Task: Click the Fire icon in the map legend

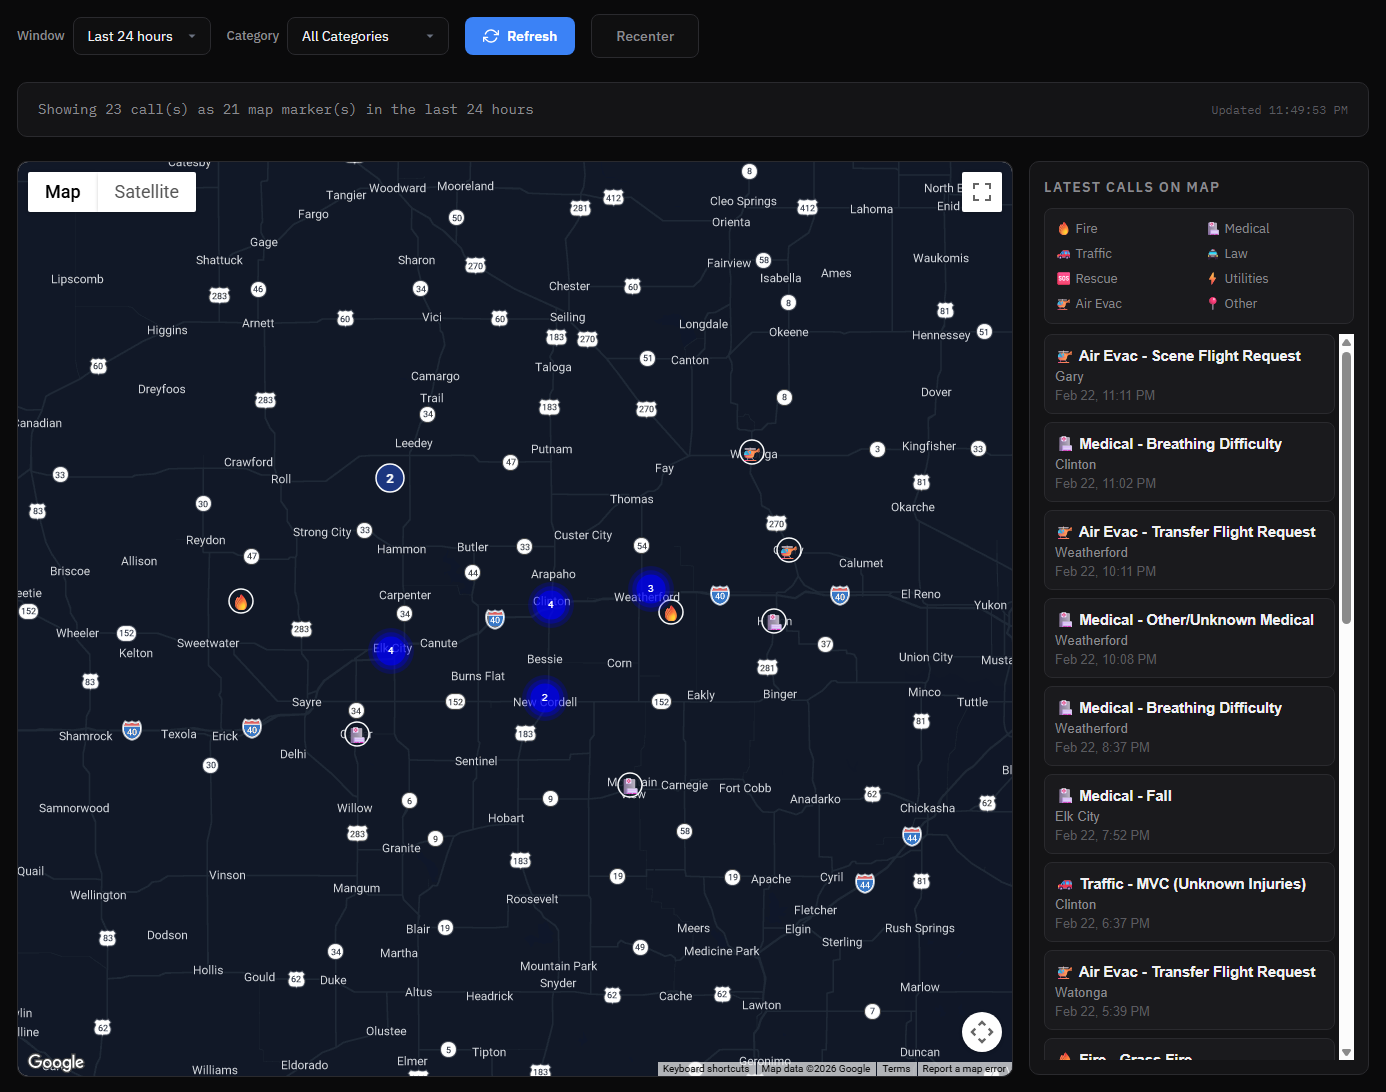Action: 1064,228
